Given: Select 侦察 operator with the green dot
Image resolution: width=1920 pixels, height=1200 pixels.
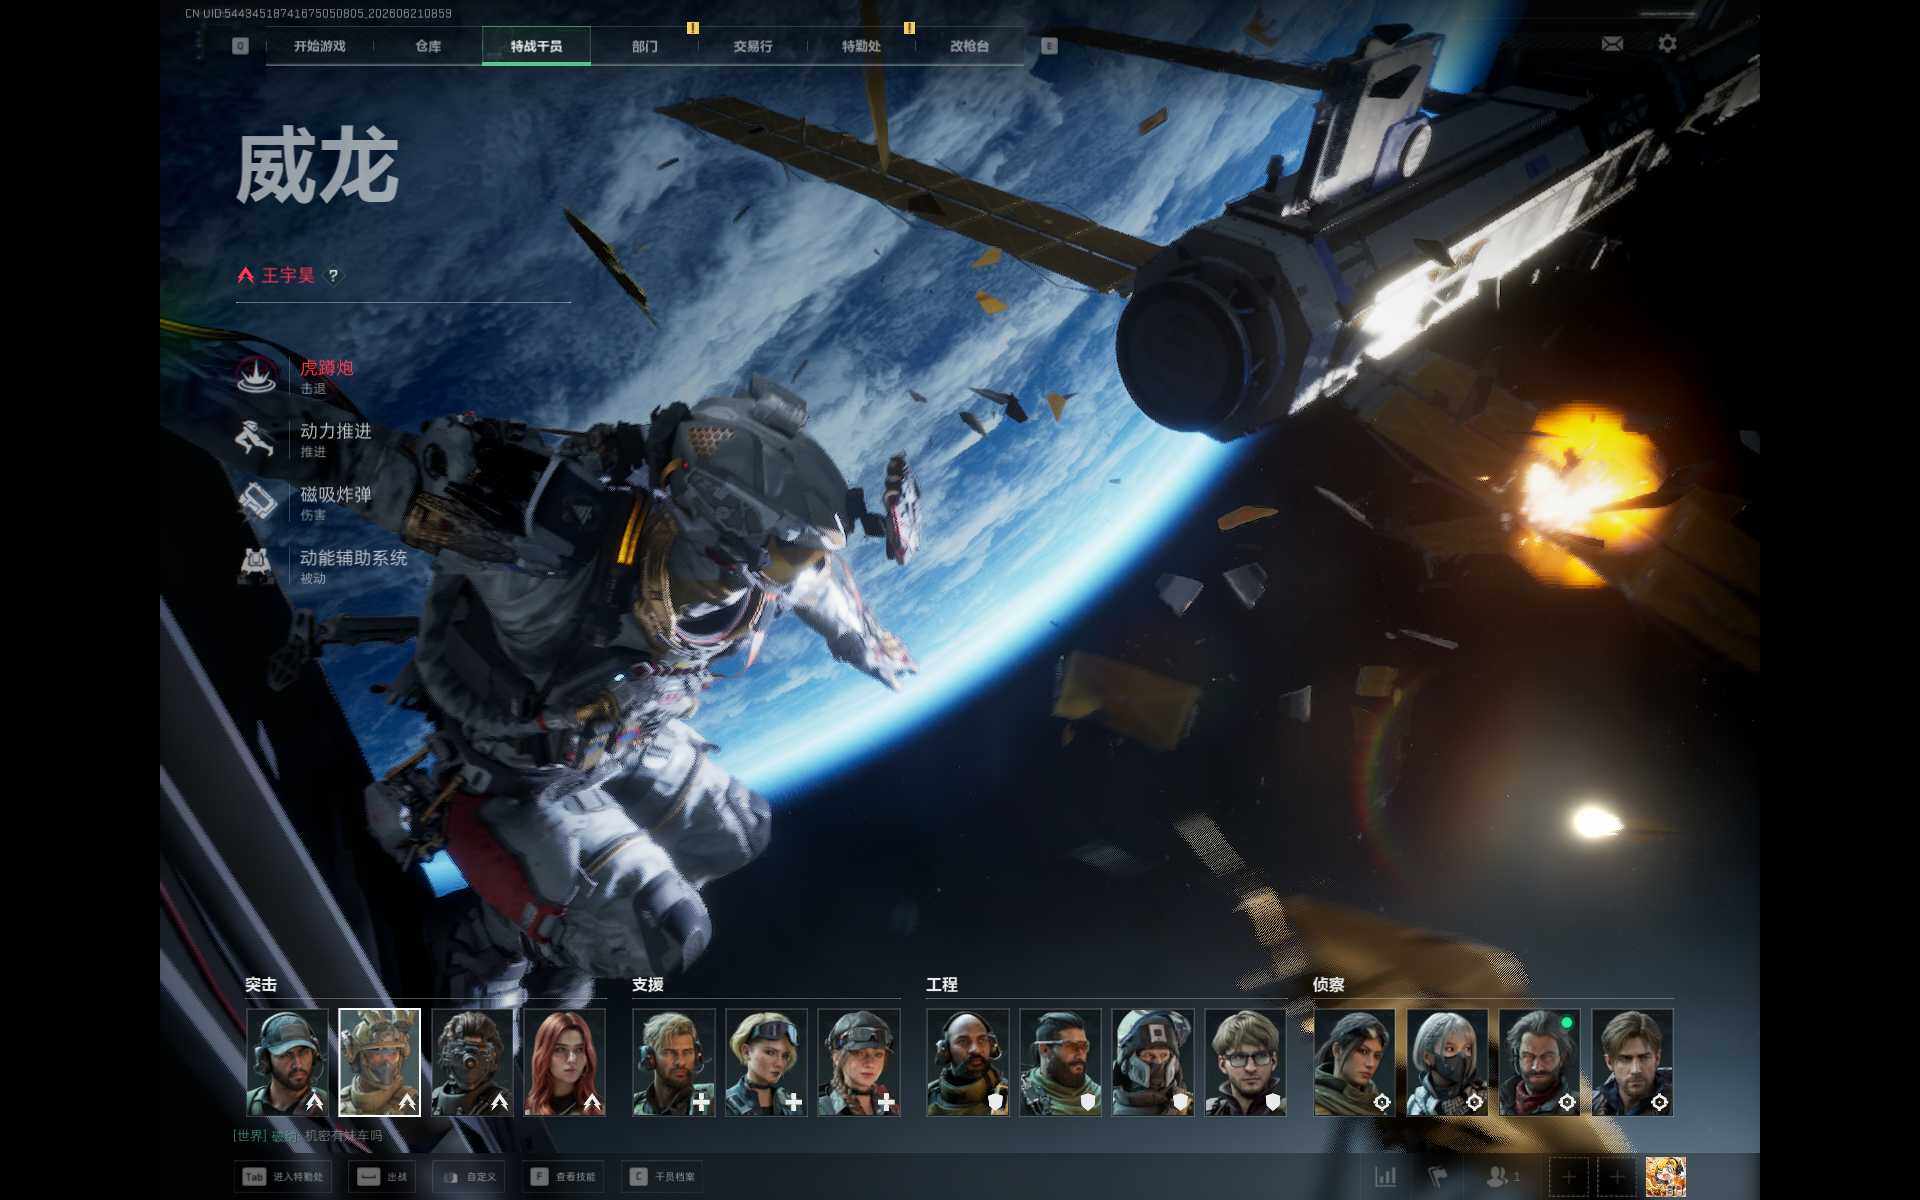Looking at the screenshot, I should pos(1540,1062).
